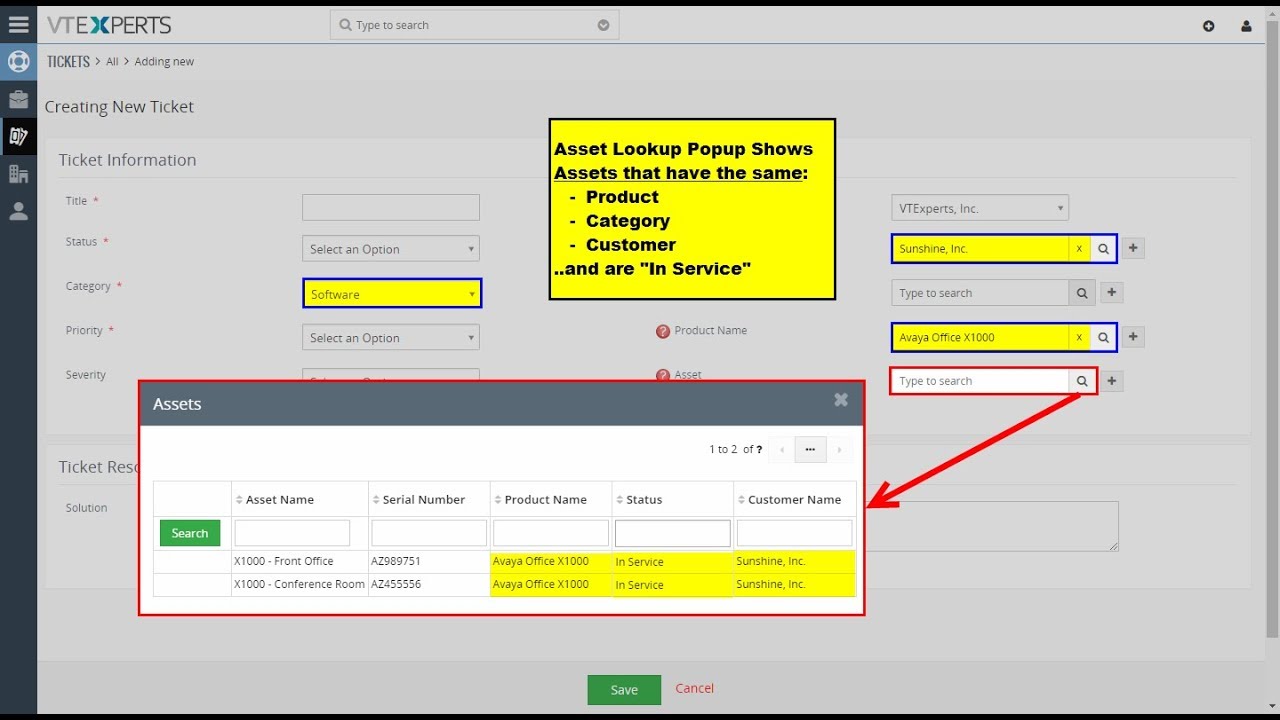Click TICKETS breadcrumb

point(68,62)
